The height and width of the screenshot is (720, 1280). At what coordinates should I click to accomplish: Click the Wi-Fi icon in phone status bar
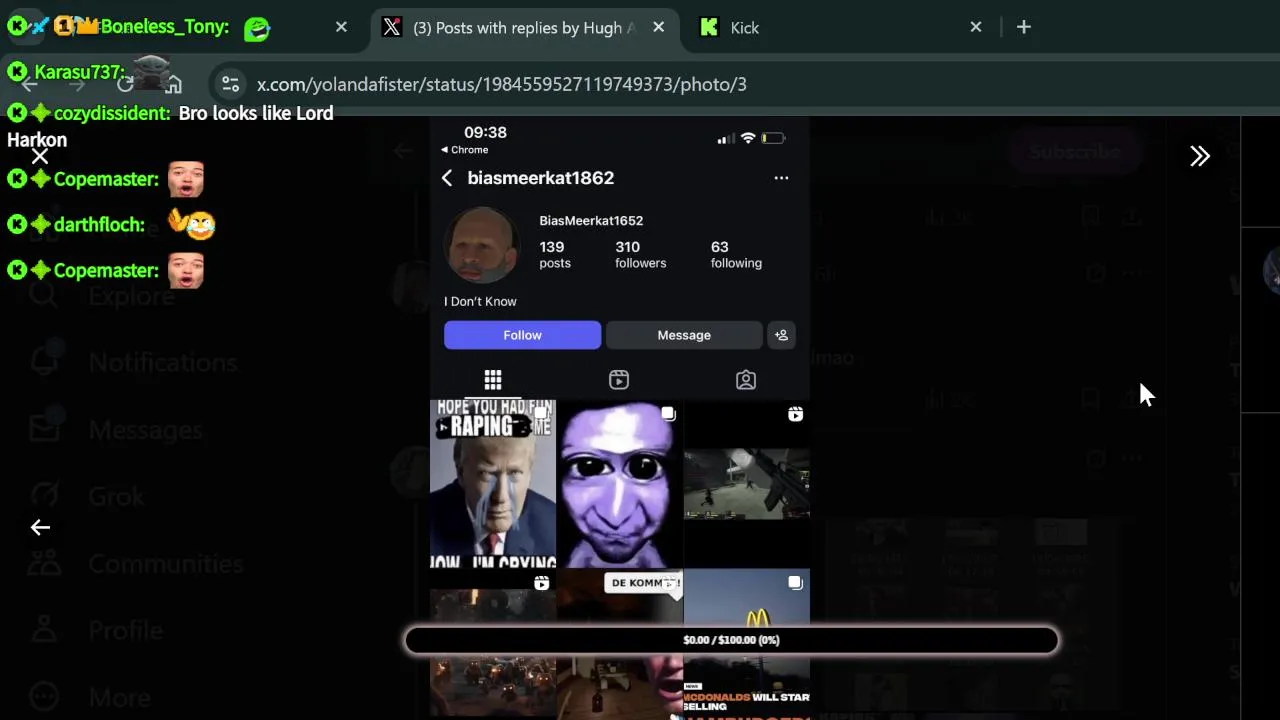pos(747,138)
